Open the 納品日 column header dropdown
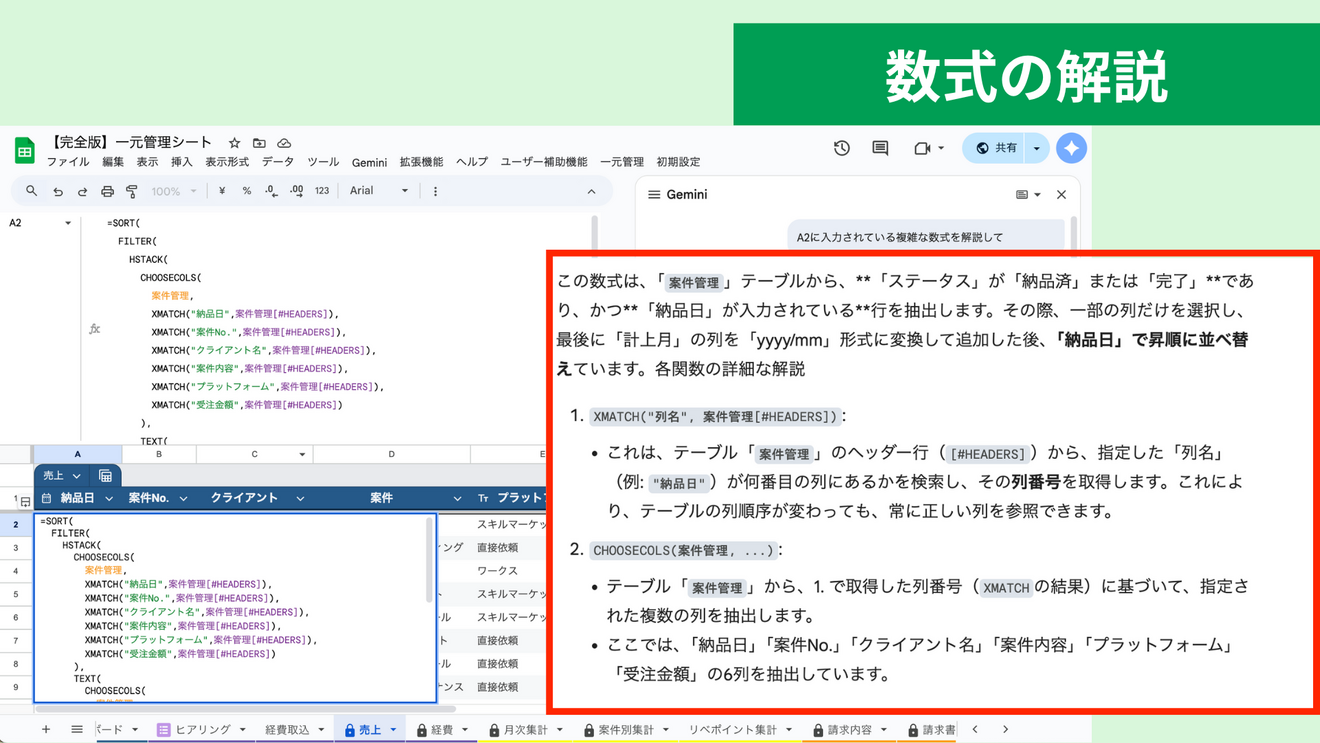The height and width of the screenshot is (743, 1320). coord(109,498)
